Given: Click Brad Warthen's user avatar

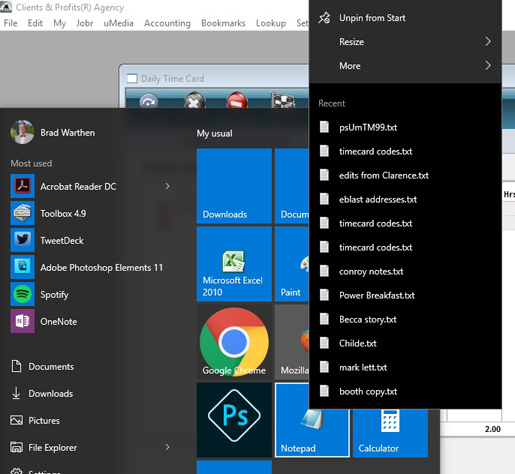Looking at the screenshot, I should [22, 132].
